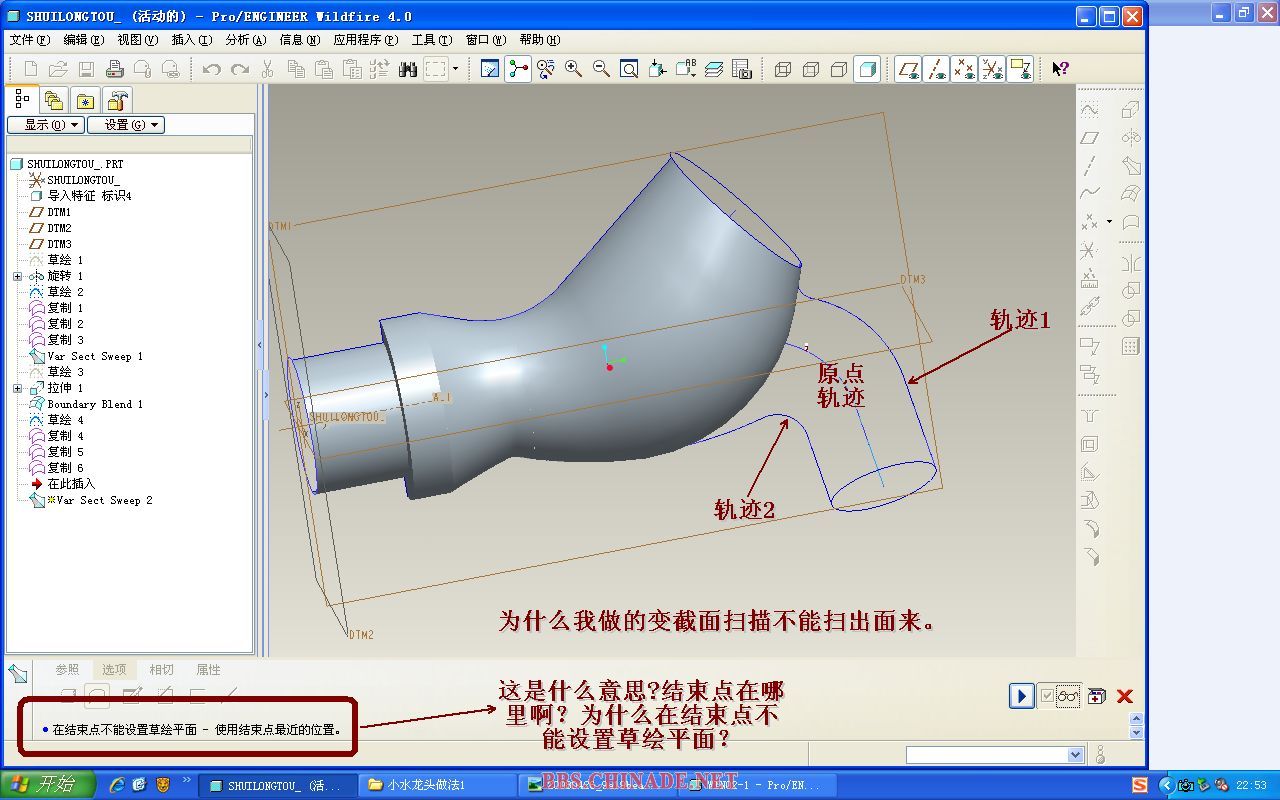
Task: Click the What's This help cursor icon
Action: tap(1061, 69)
